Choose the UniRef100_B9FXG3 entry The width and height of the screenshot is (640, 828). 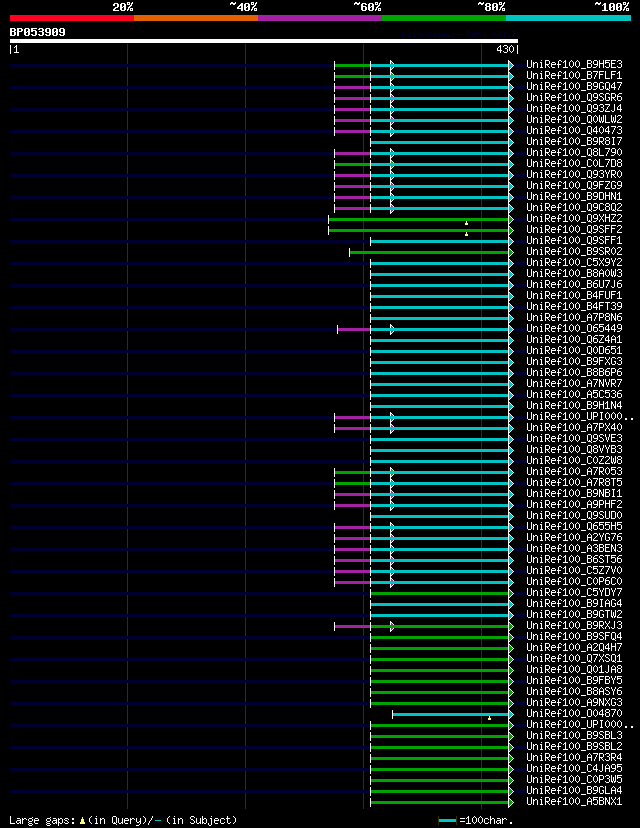tap(575, 362)
